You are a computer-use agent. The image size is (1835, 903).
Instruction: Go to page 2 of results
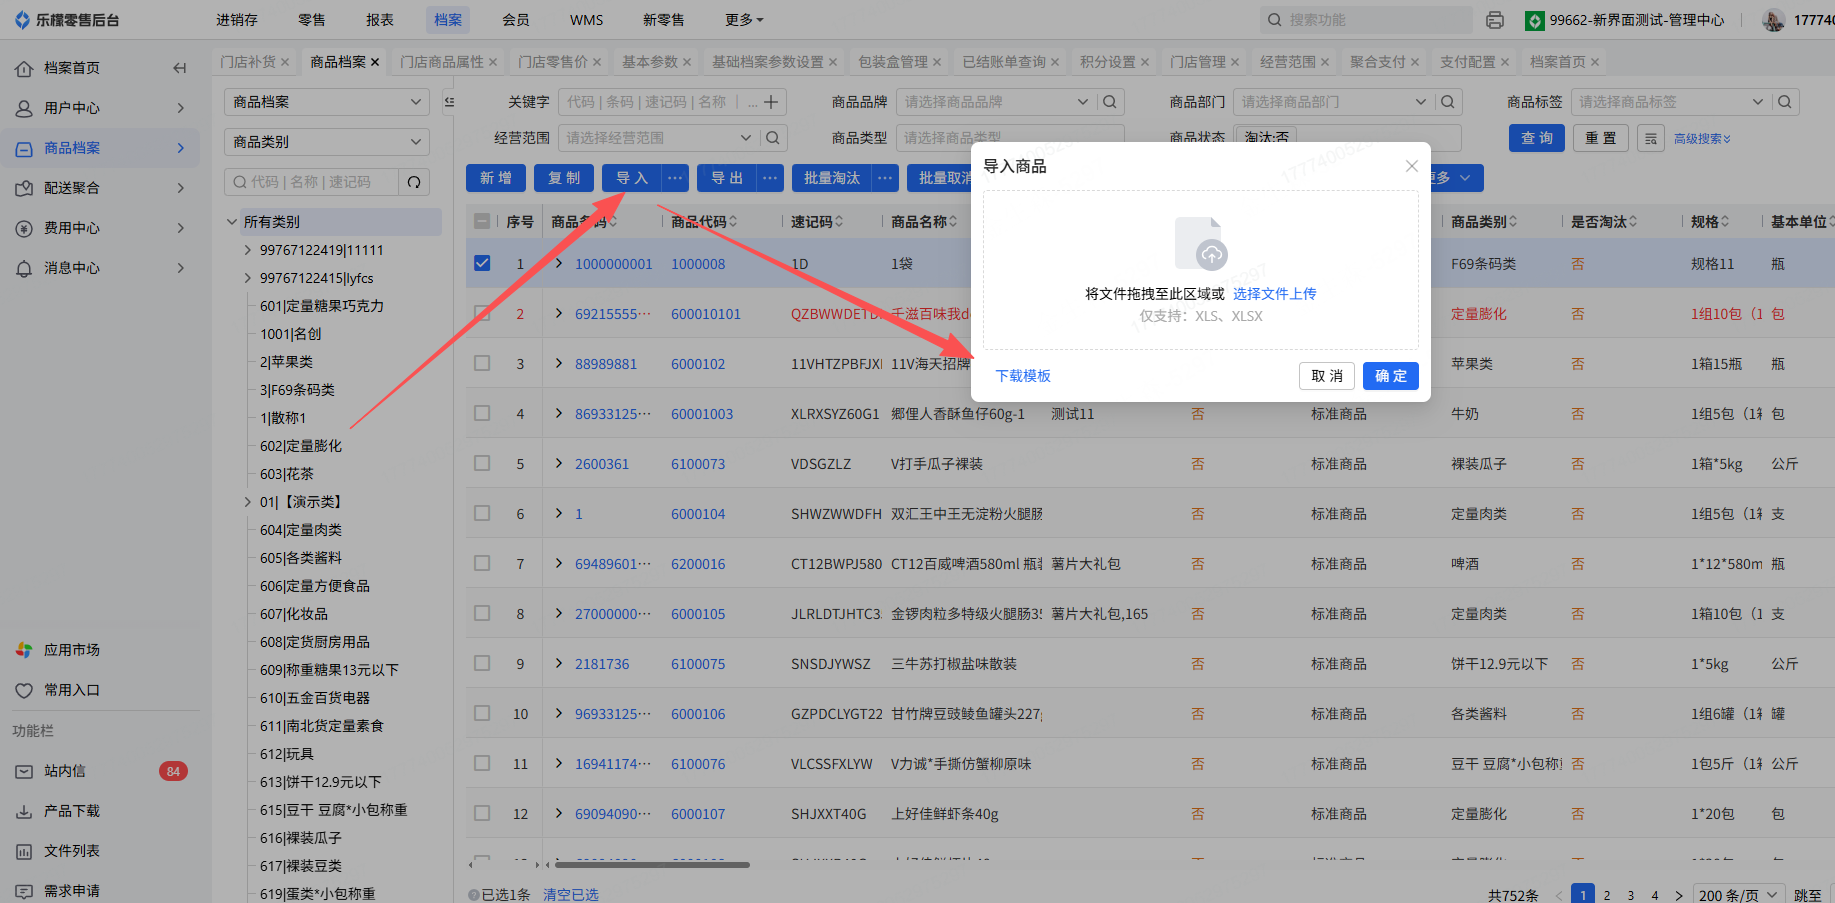coord(1607,895)
